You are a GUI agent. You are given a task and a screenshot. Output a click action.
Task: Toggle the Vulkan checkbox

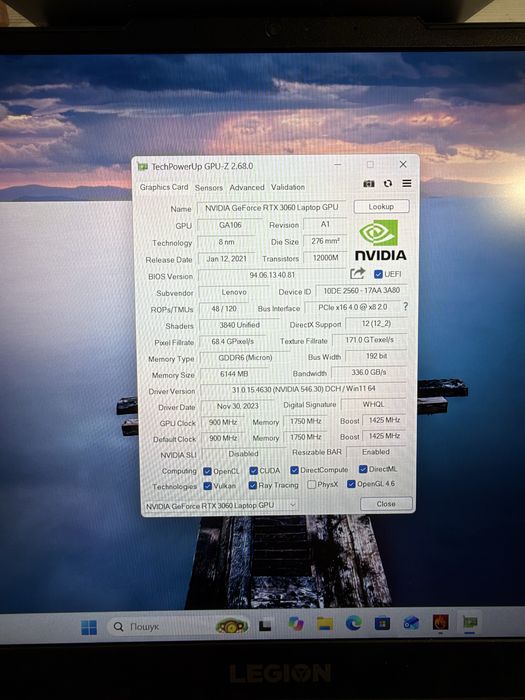pyautogui.click(x=207, y=486)
